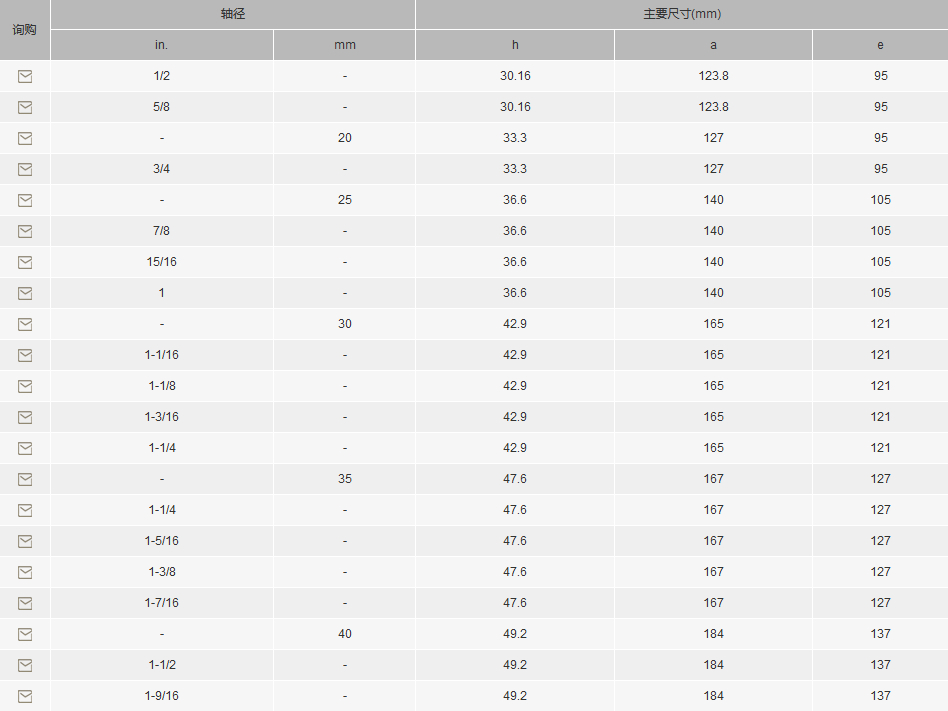
Task: Click the 轴径 header cell
Action: 233,14
